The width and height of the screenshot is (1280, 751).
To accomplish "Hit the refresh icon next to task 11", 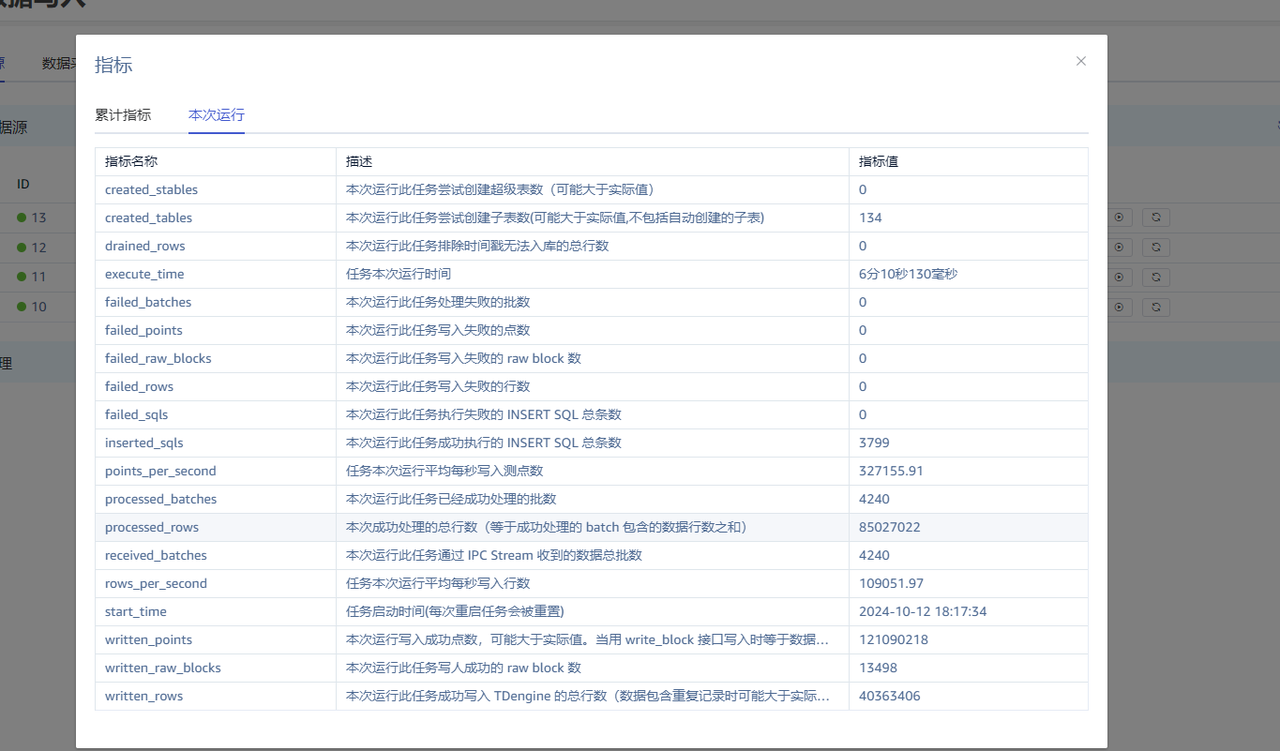I will pos(1156,277).
